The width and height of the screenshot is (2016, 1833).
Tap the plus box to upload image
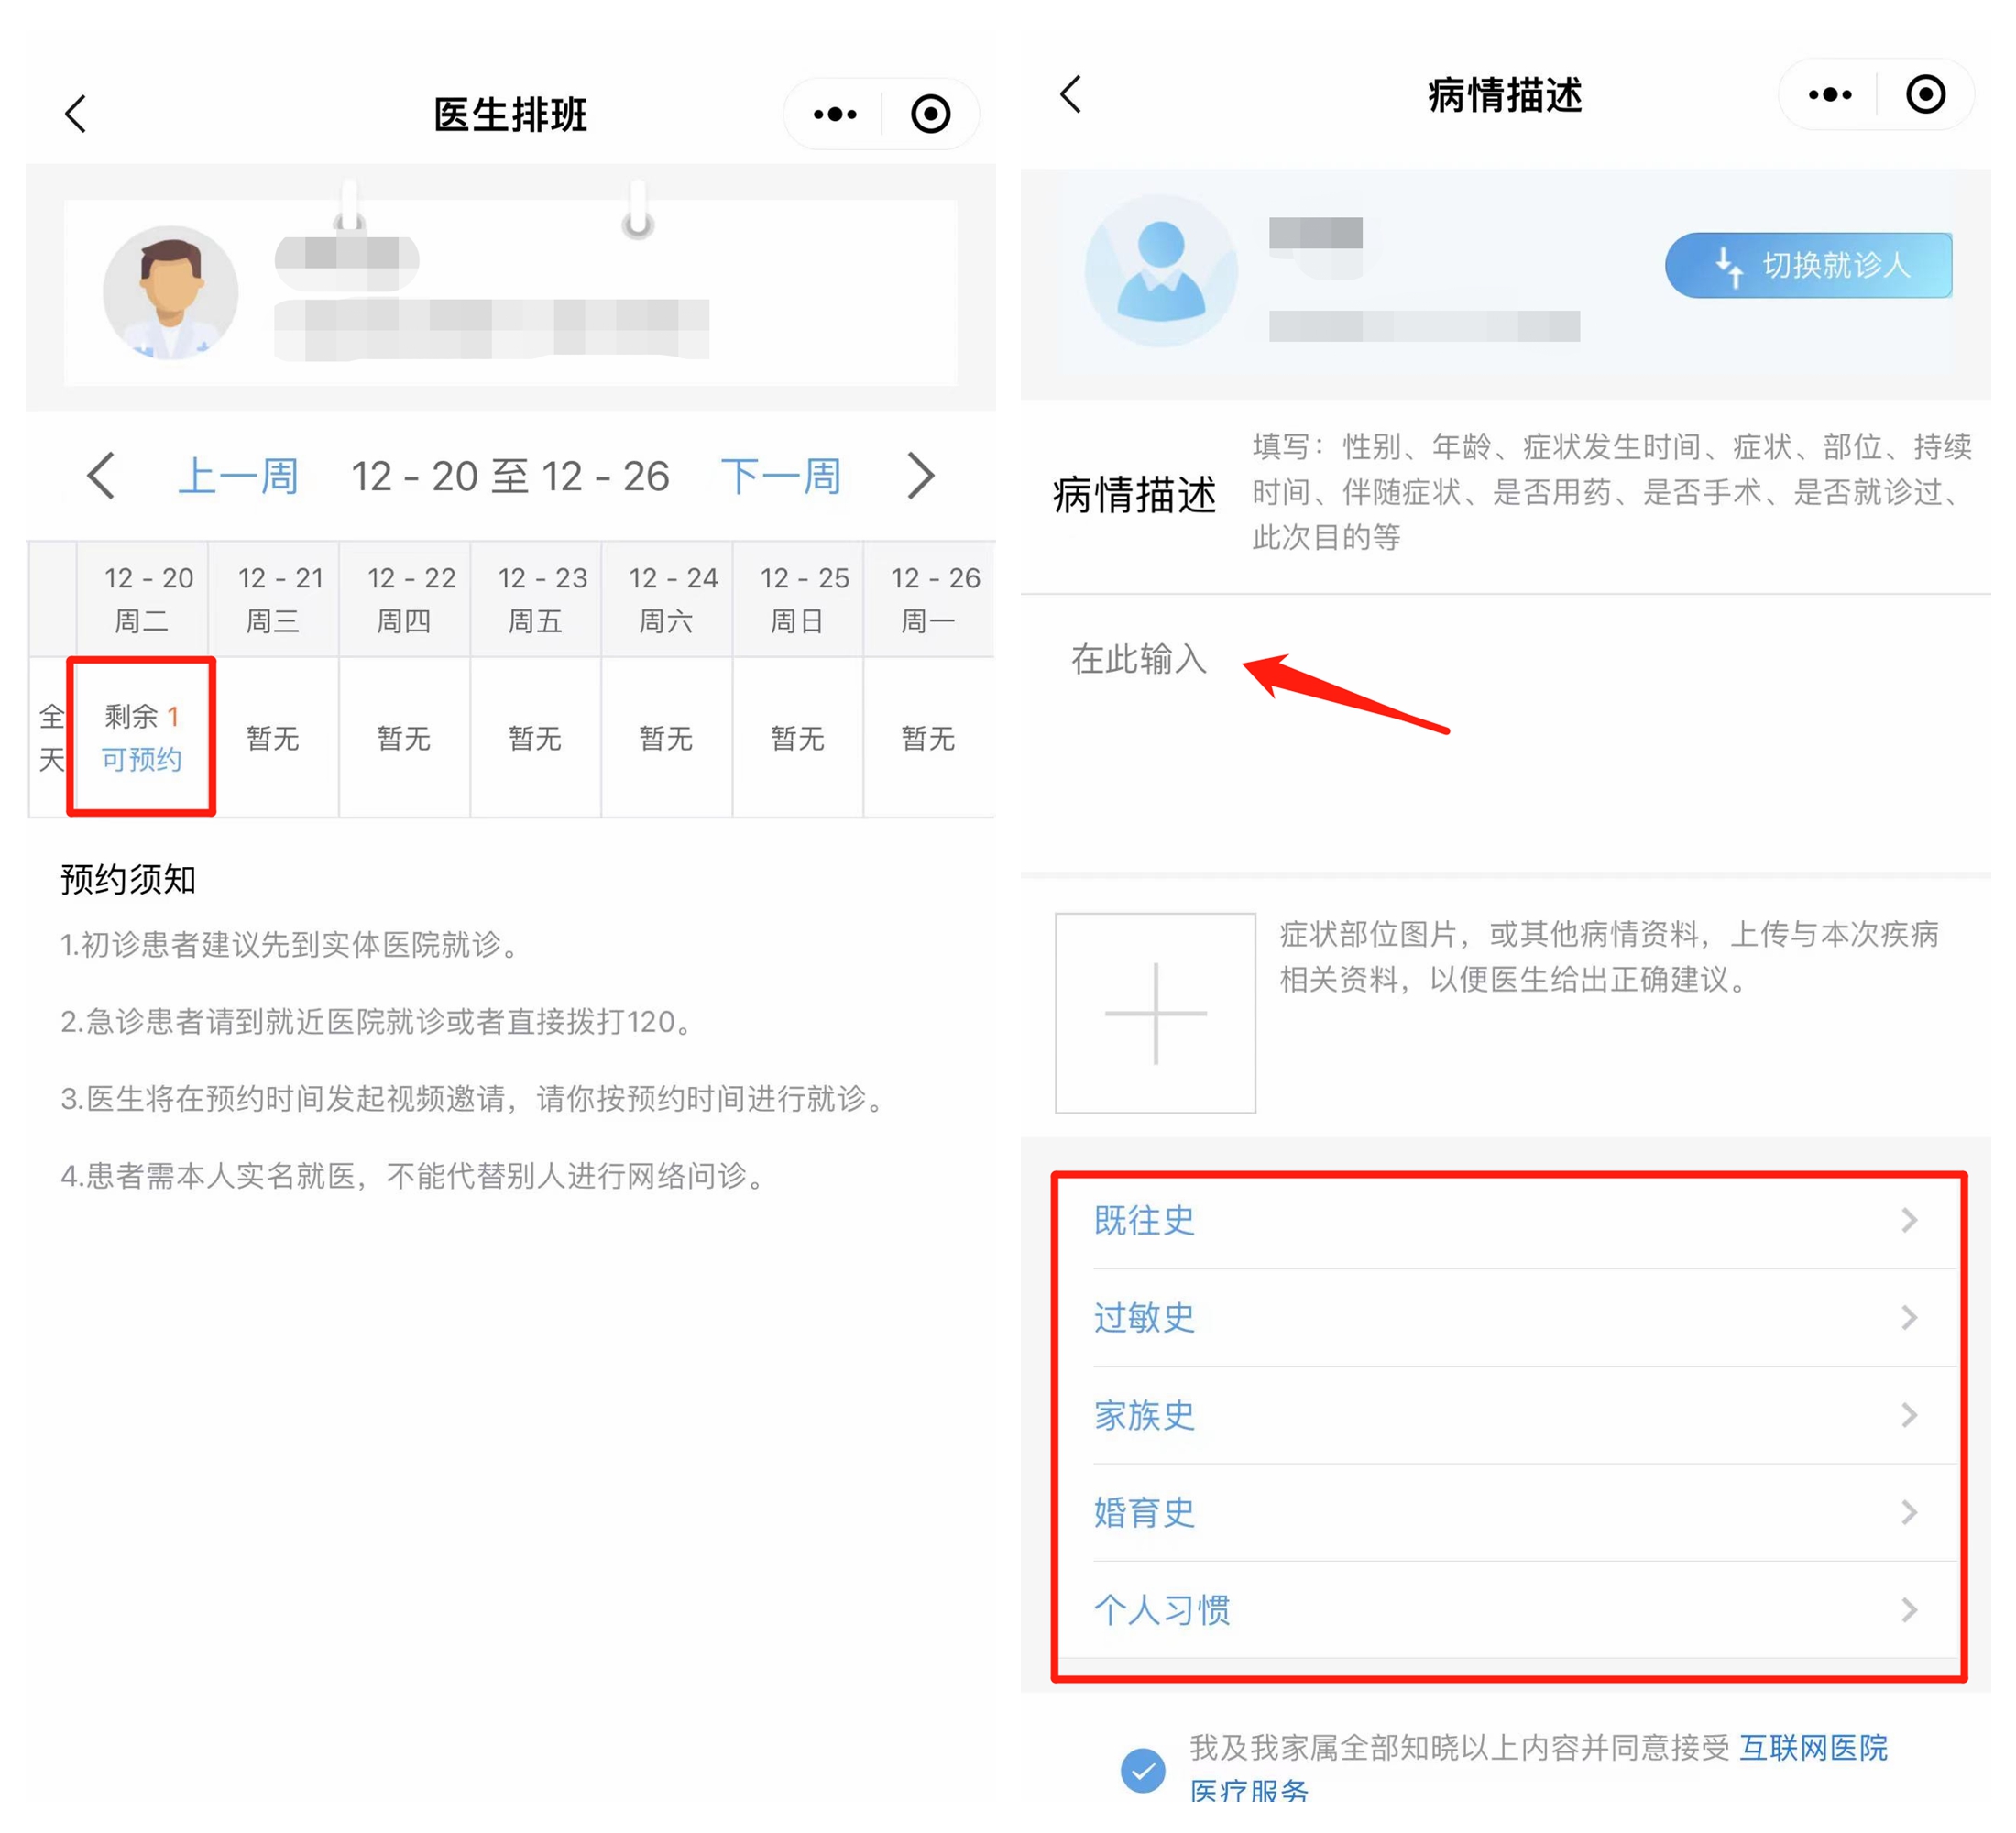(1155, 1013)
